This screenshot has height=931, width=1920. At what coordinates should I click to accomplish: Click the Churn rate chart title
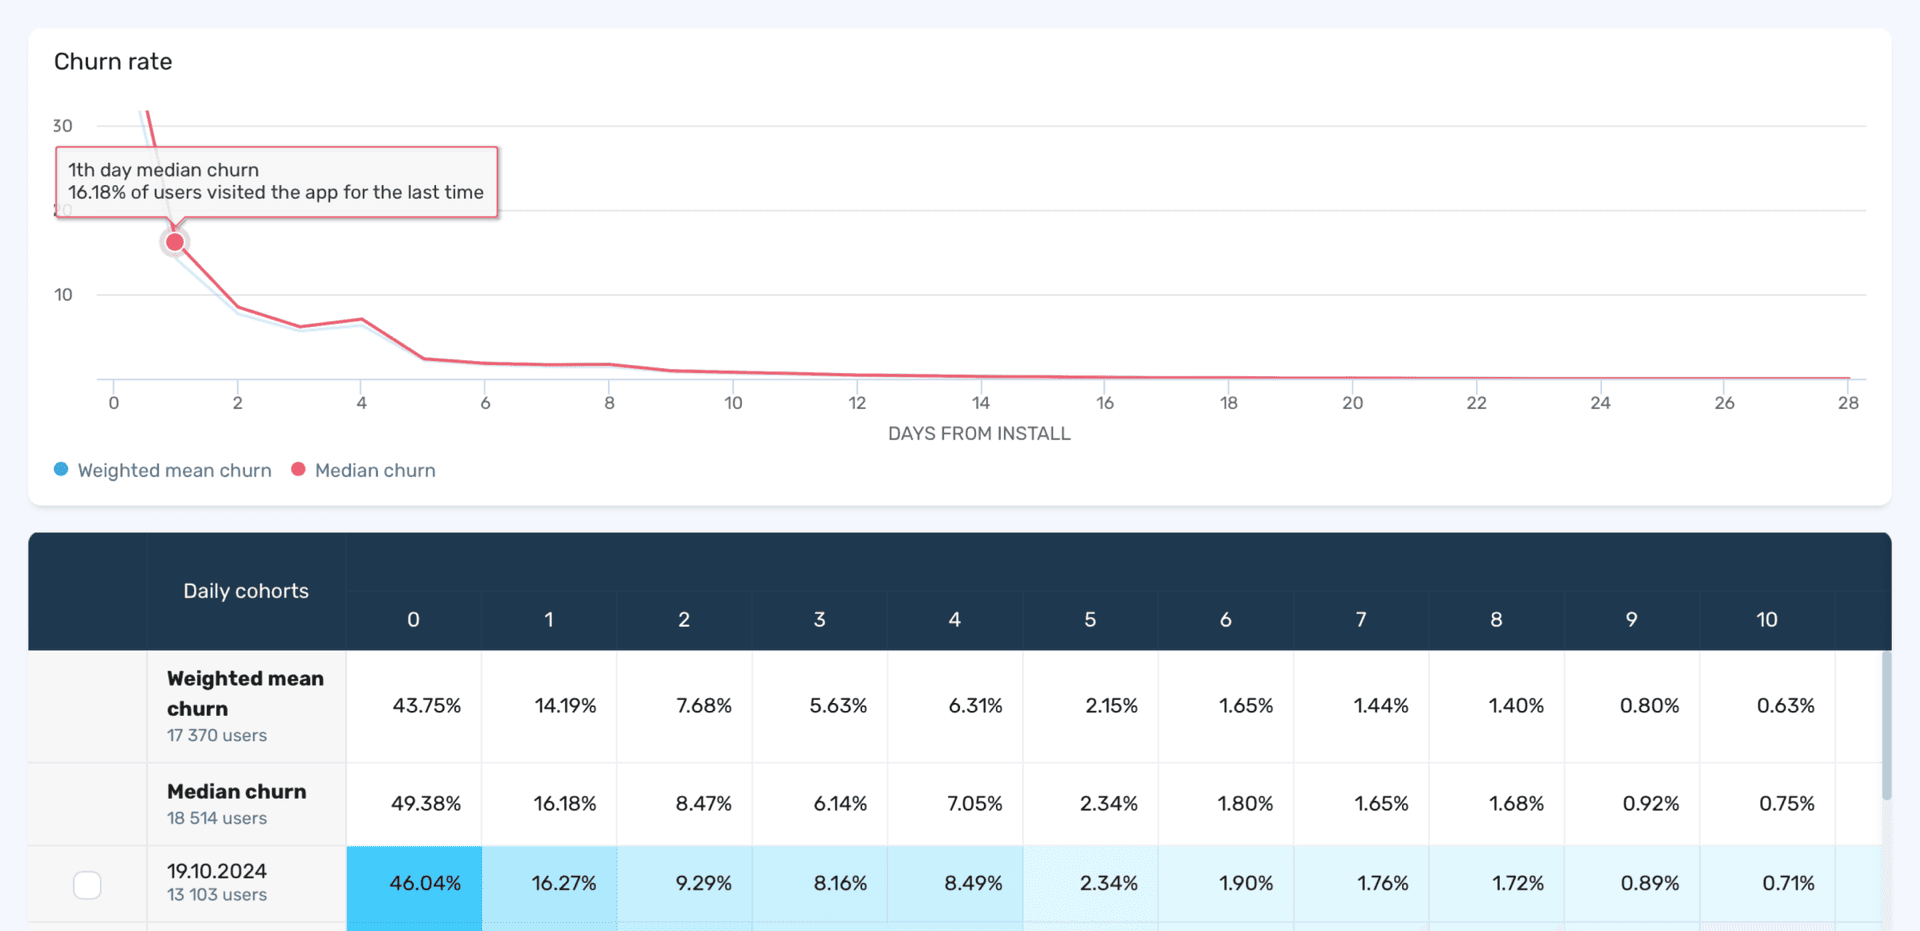(x=113, y=61)
